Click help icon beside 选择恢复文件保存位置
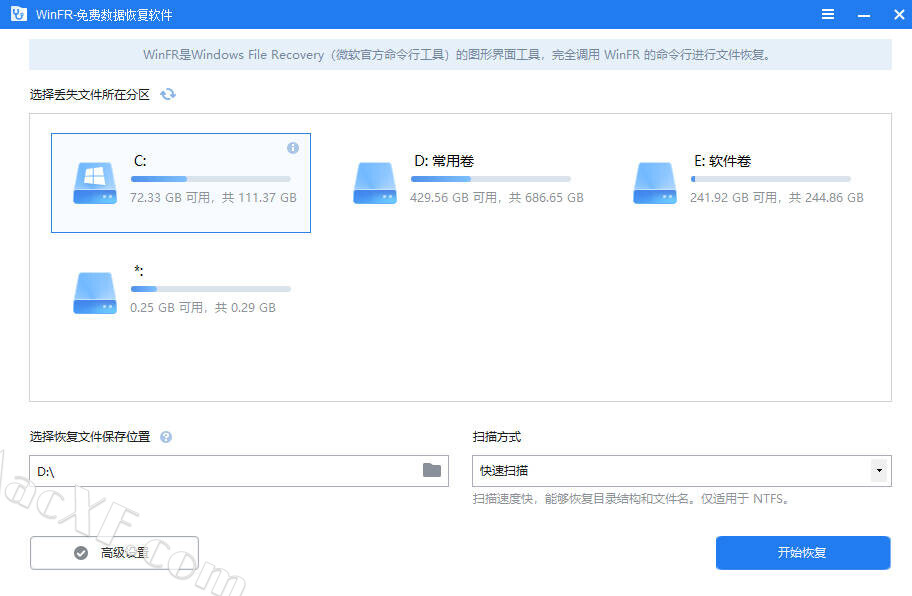 pyautogui.click(x=166, y=437)
